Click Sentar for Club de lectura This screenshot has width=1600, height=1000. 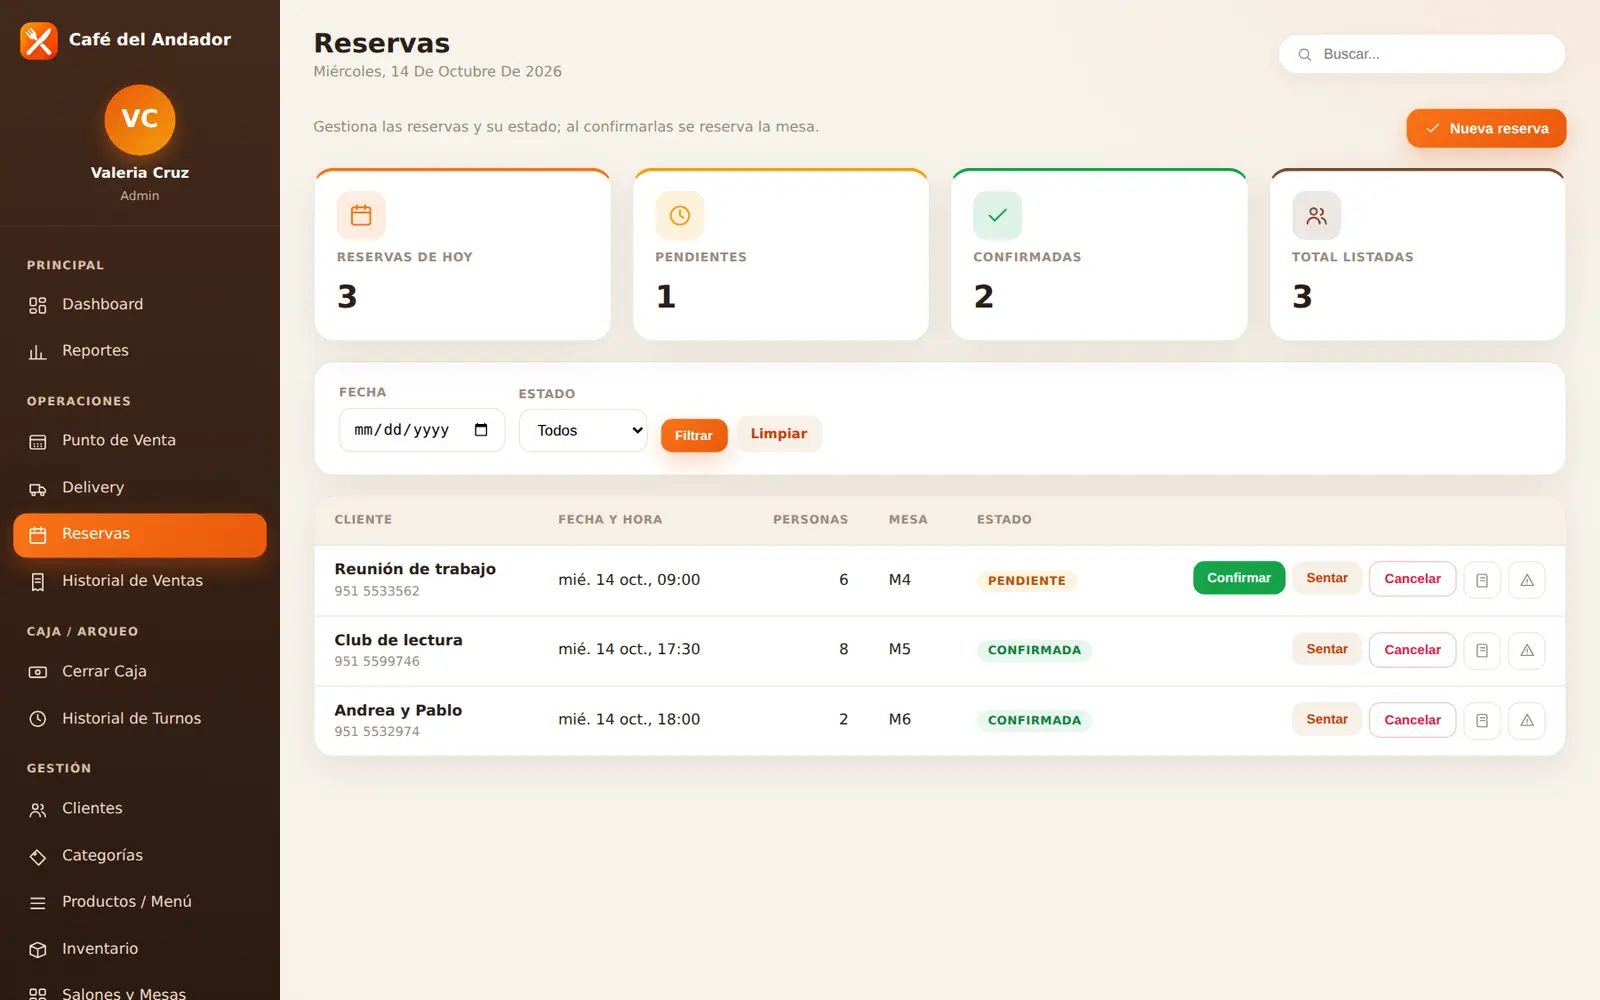click(1327, 649)
